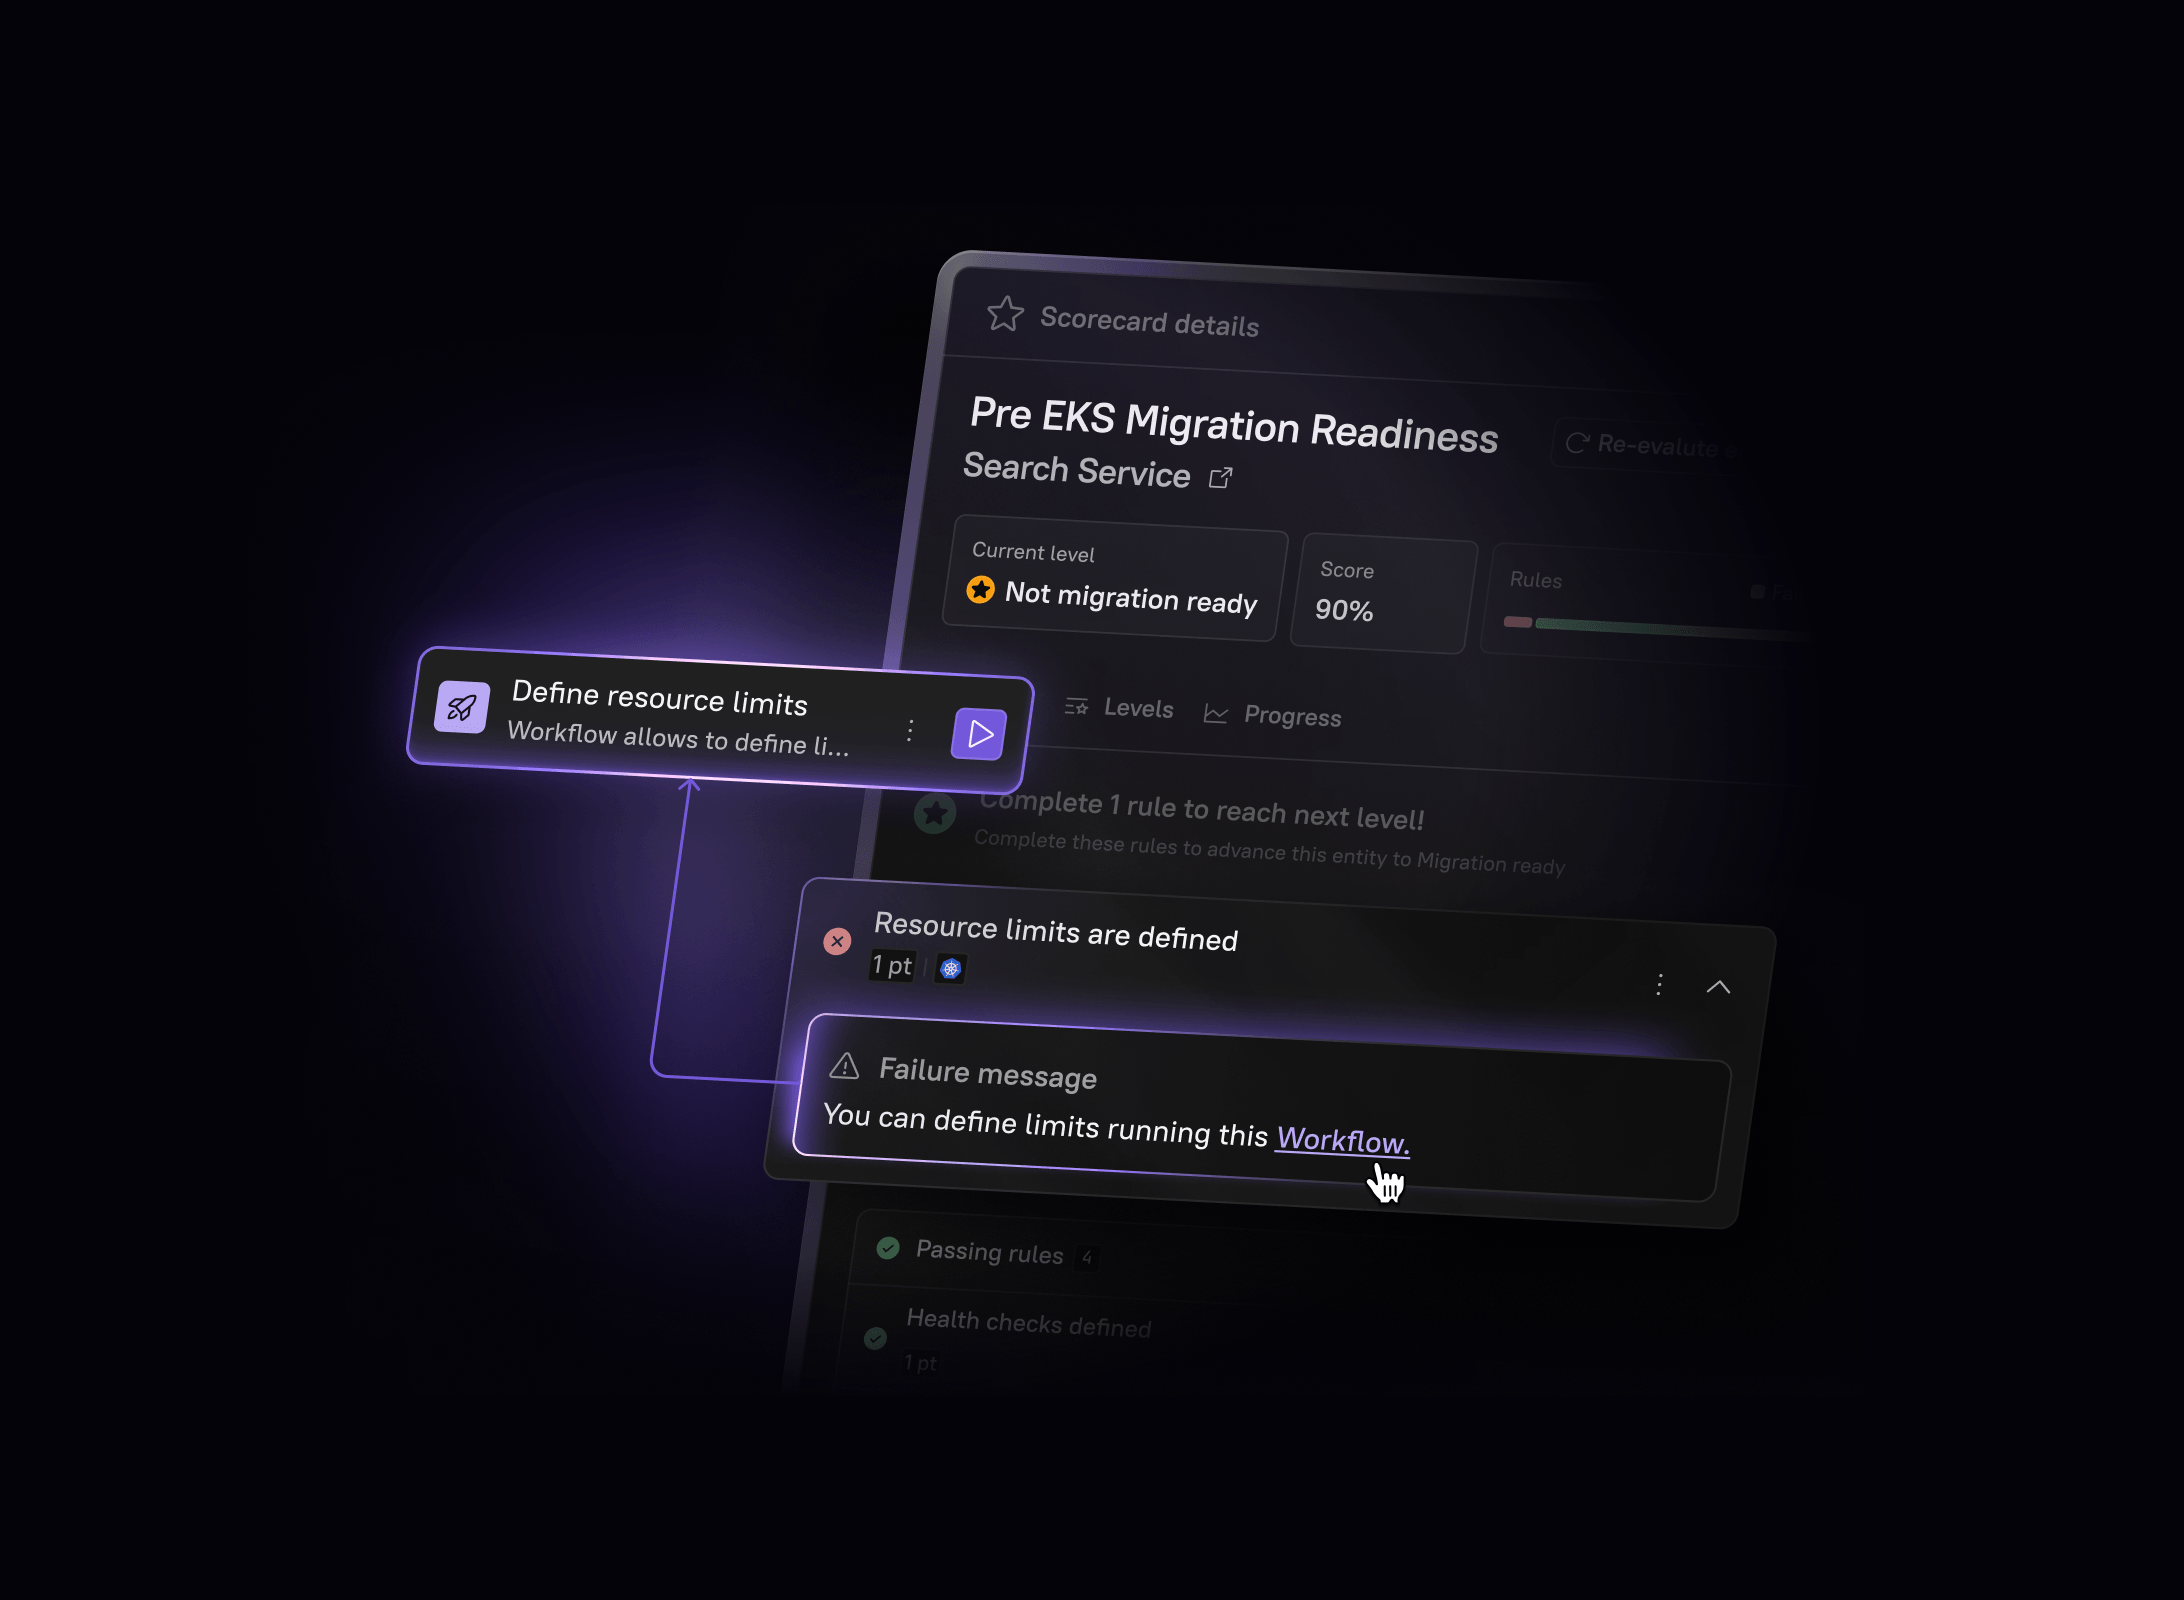Open the Resource limits rule options menu
This screenshot has width=2184, height=1600.
[1659, 984]
